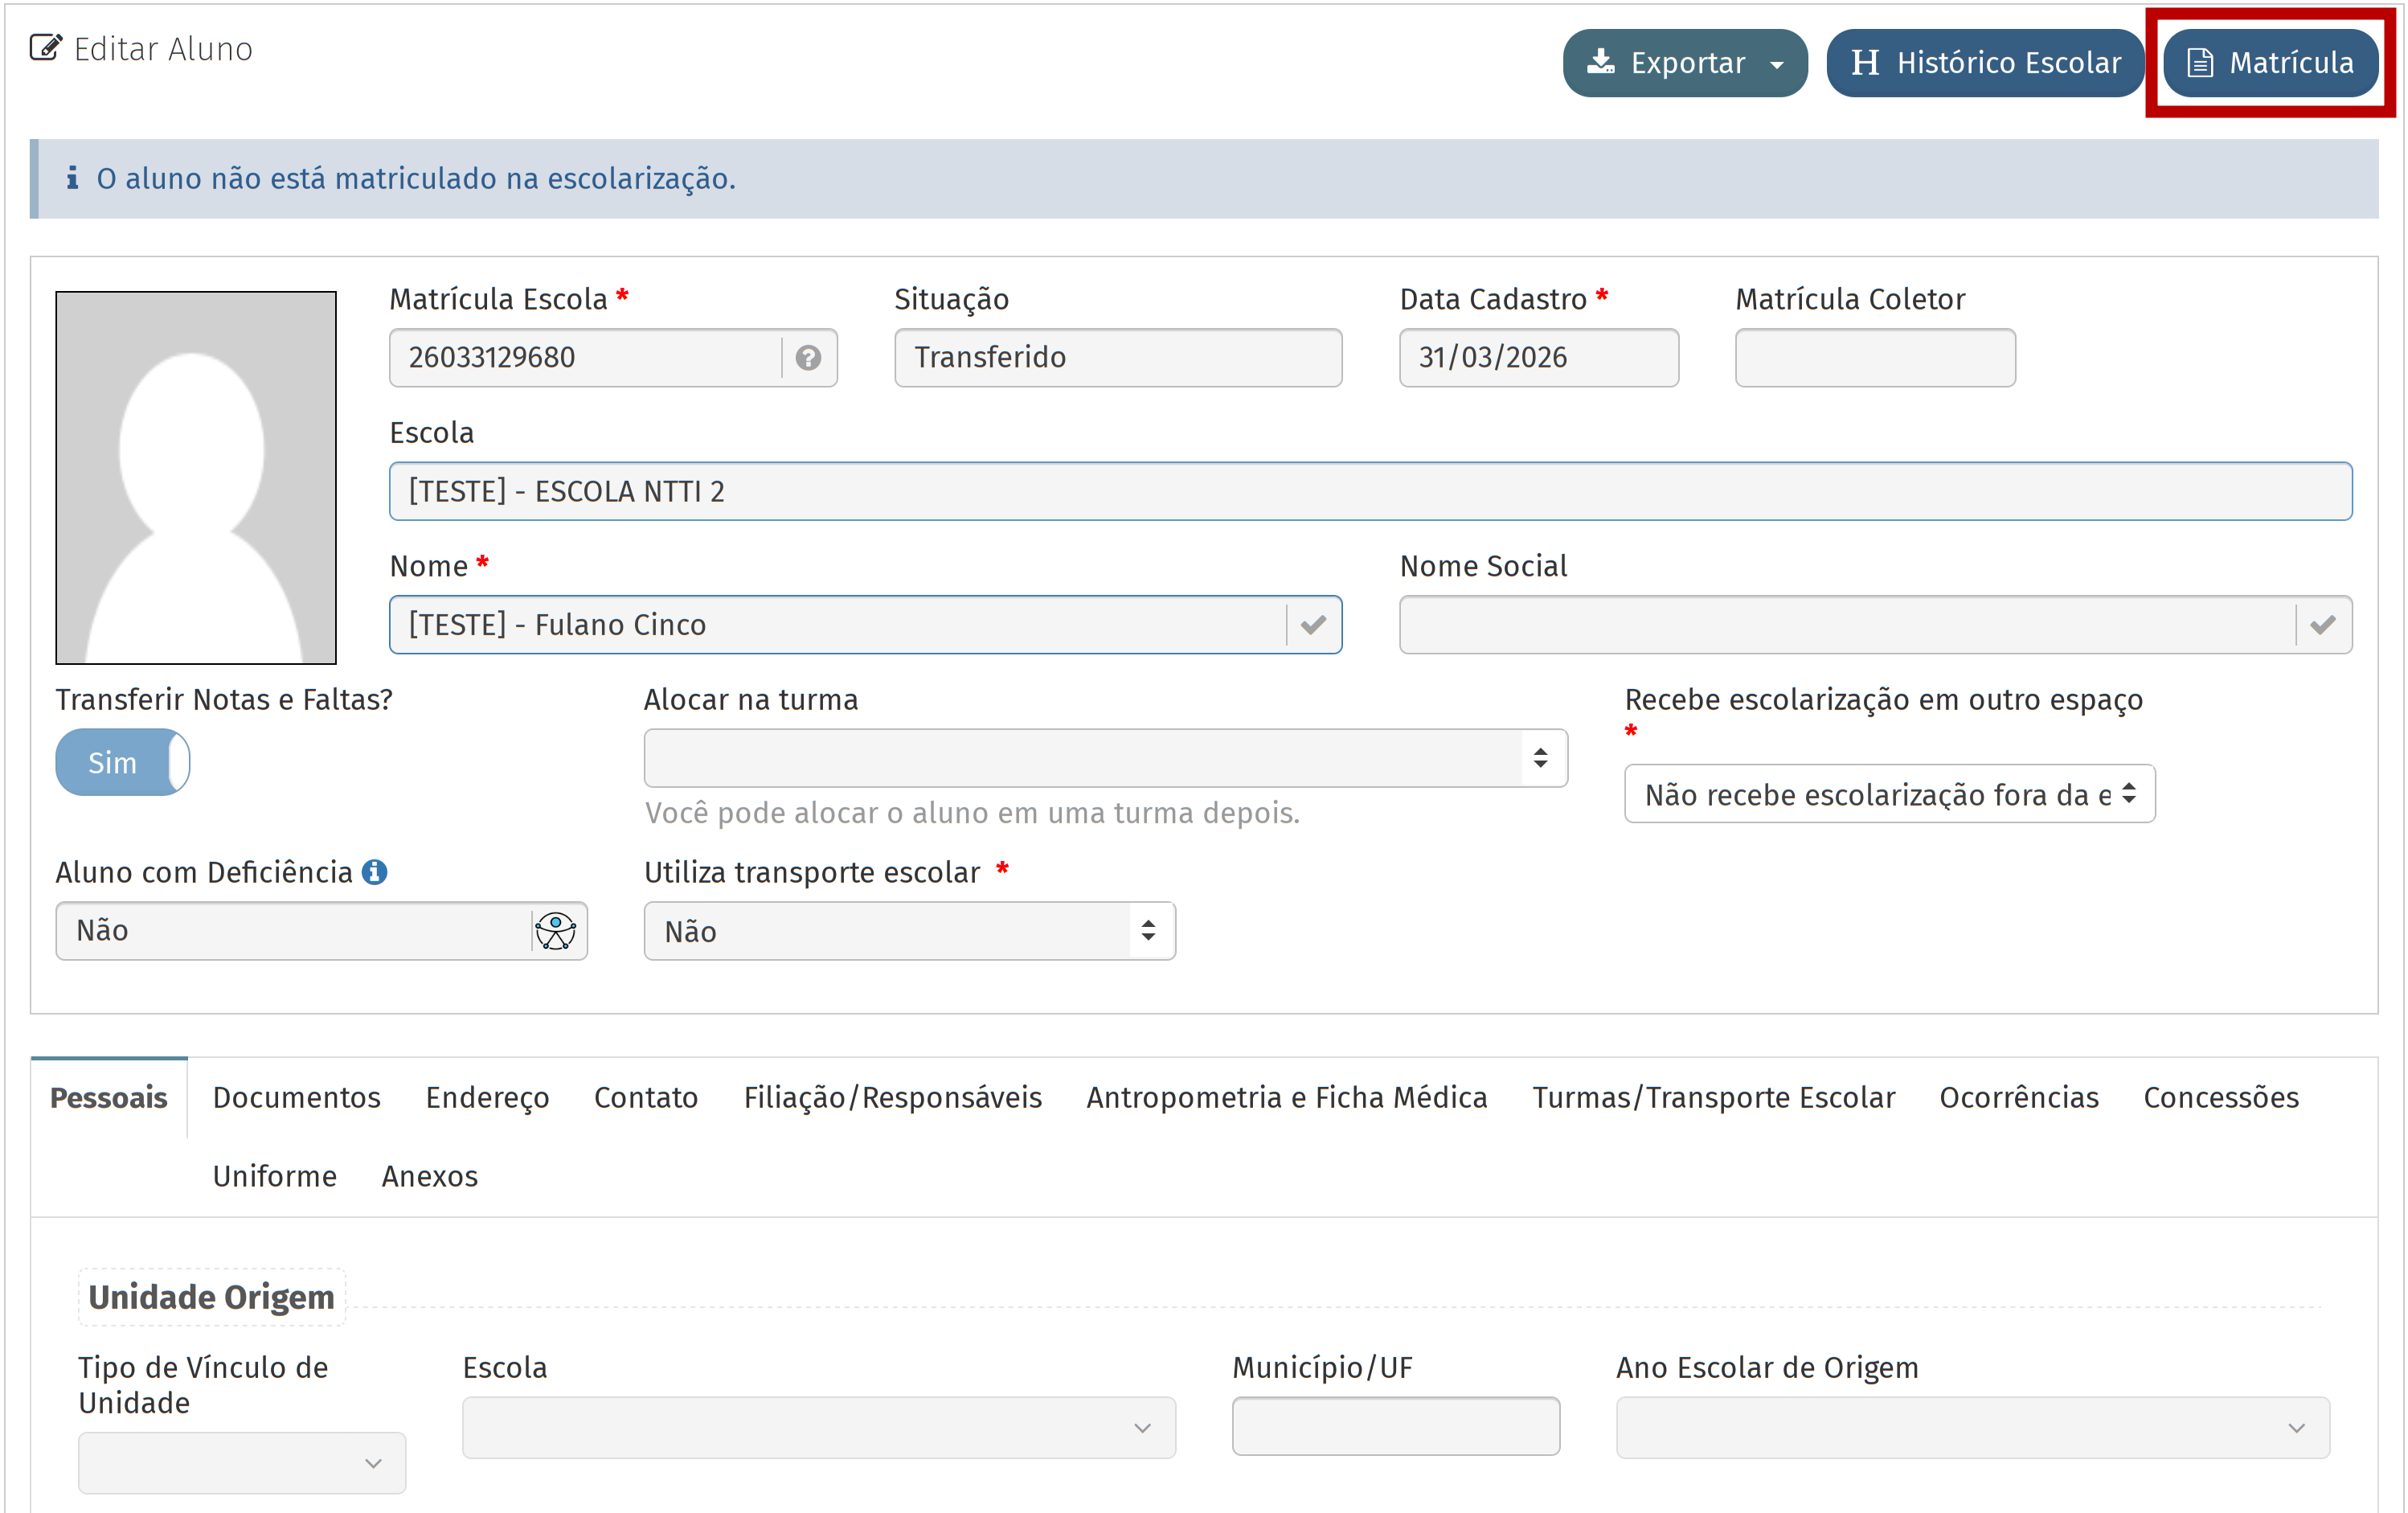
Task: Open the Utiliza transporte escolar dropdown
Action: pyautogui.click(x=909, y=931)
